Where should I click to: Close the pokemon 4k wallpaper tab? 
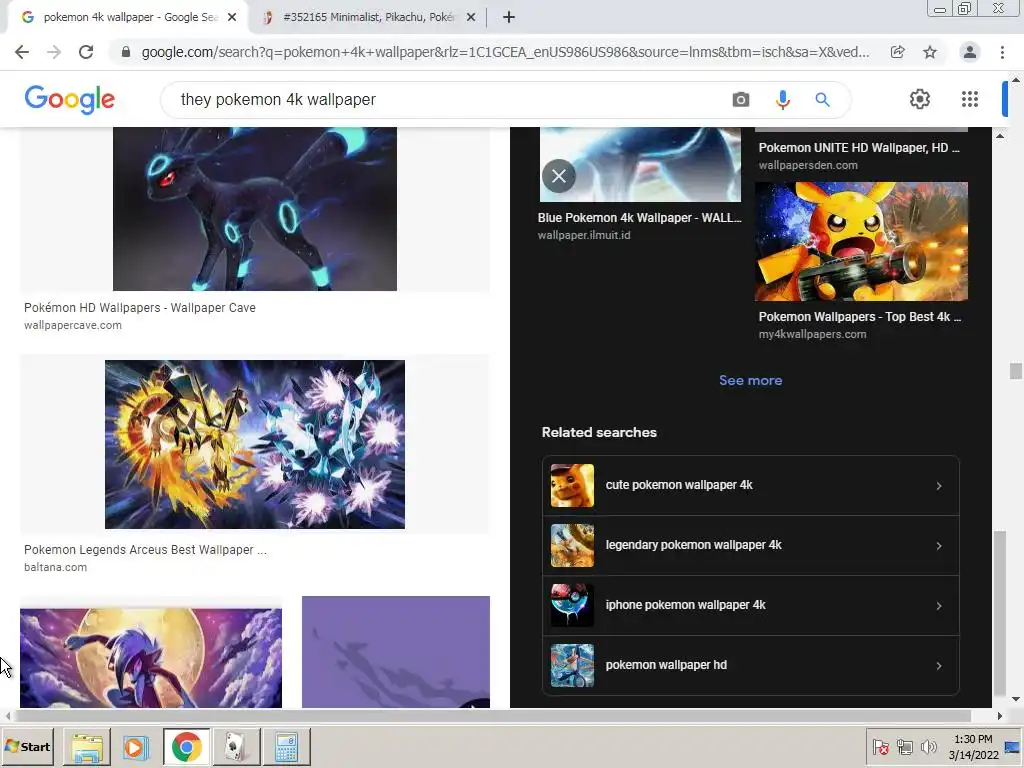(x=232, y=18)
